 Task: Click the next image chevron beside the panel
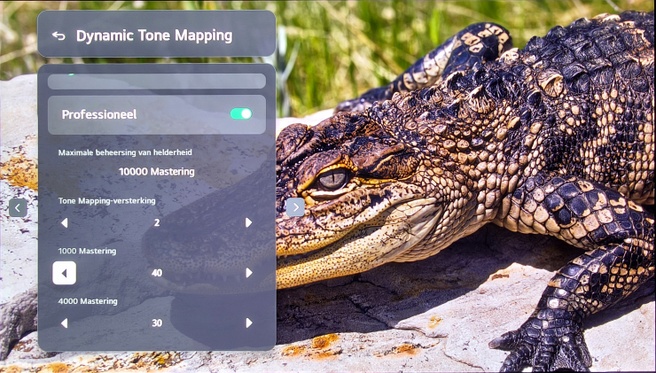click(295, 207)
